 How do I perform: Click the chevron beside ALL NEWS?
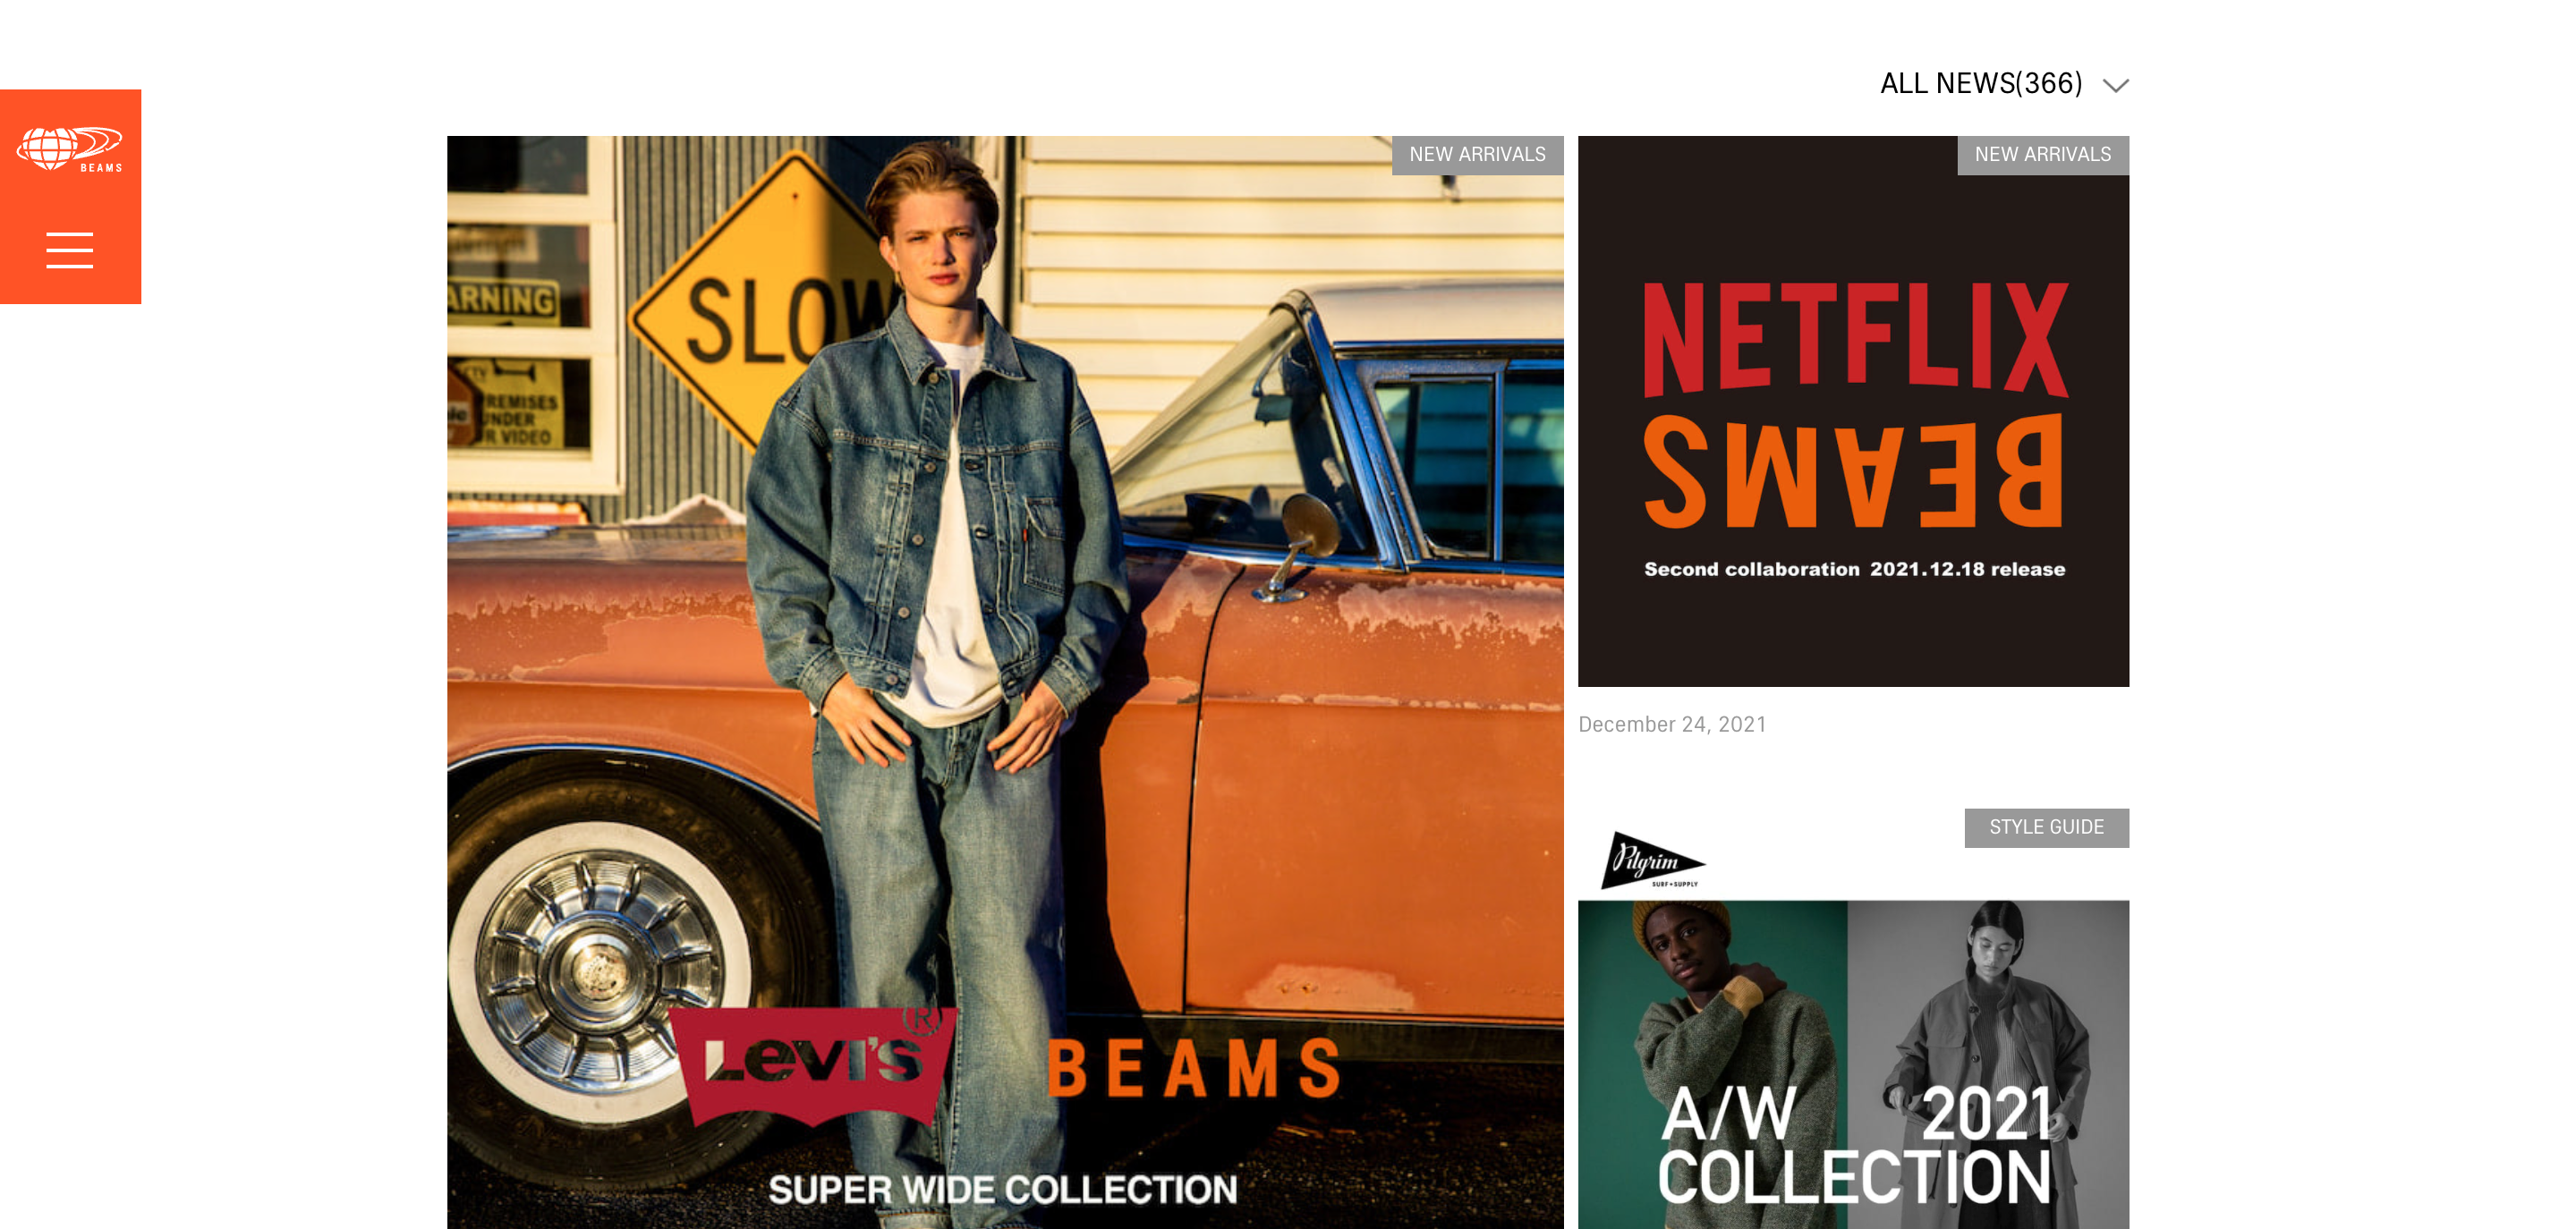pos(2115,85)
